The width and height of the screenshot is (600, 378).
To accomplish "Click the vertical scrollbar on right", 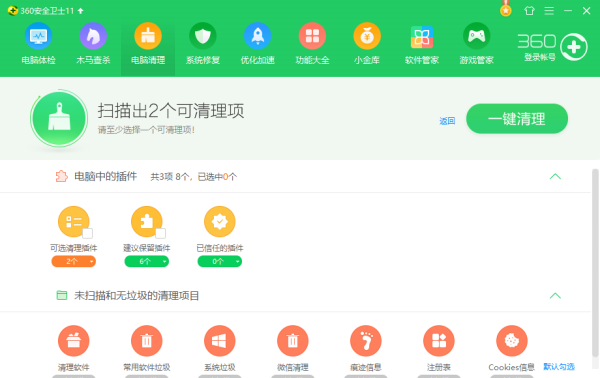I will tap(595, 264).
